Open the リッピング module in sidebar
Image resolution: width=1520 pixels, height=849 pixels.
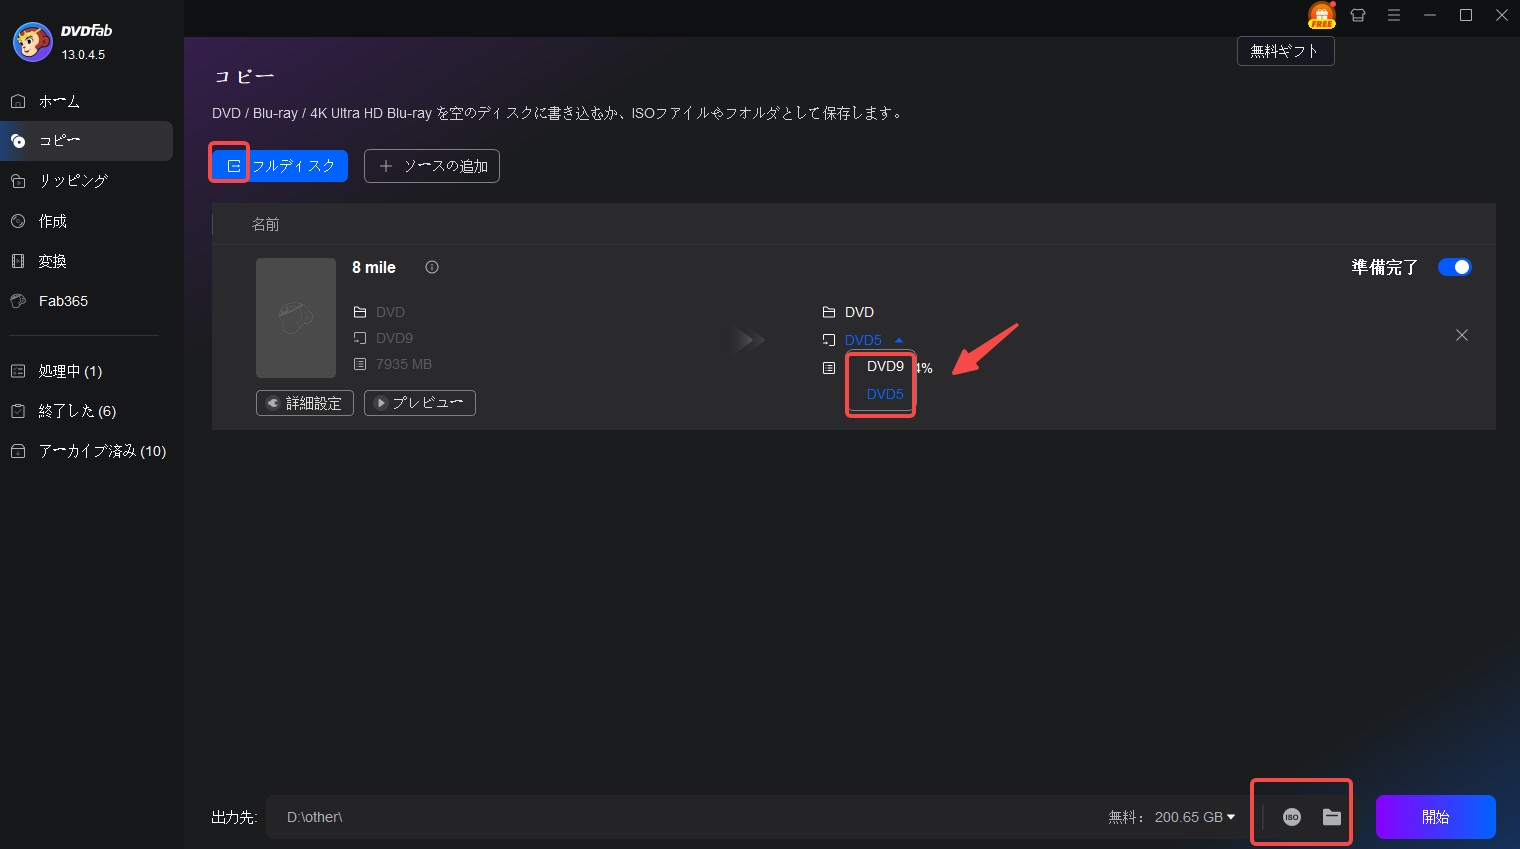(72, 181)
